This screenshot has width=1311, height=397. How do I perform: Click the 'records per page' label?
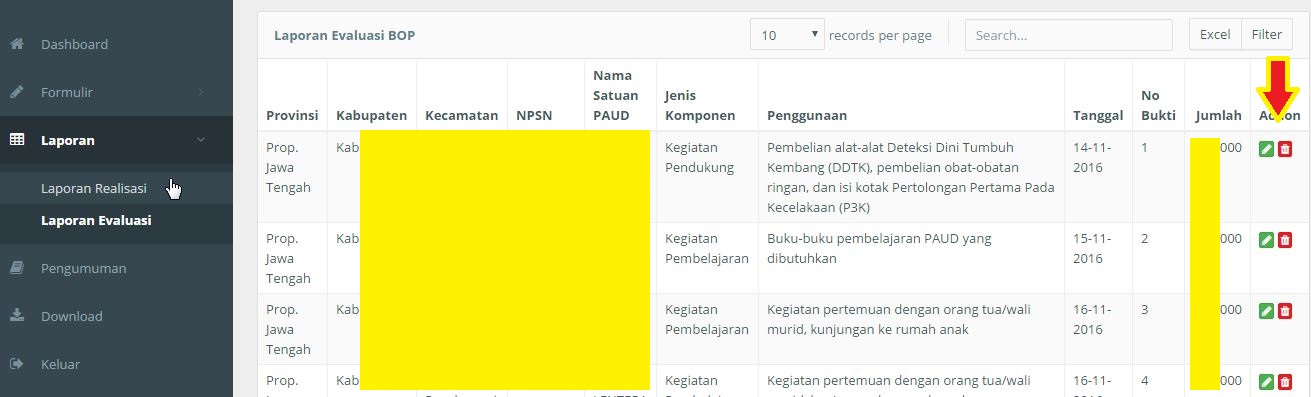pyautogui.click(x=881, y=35)
